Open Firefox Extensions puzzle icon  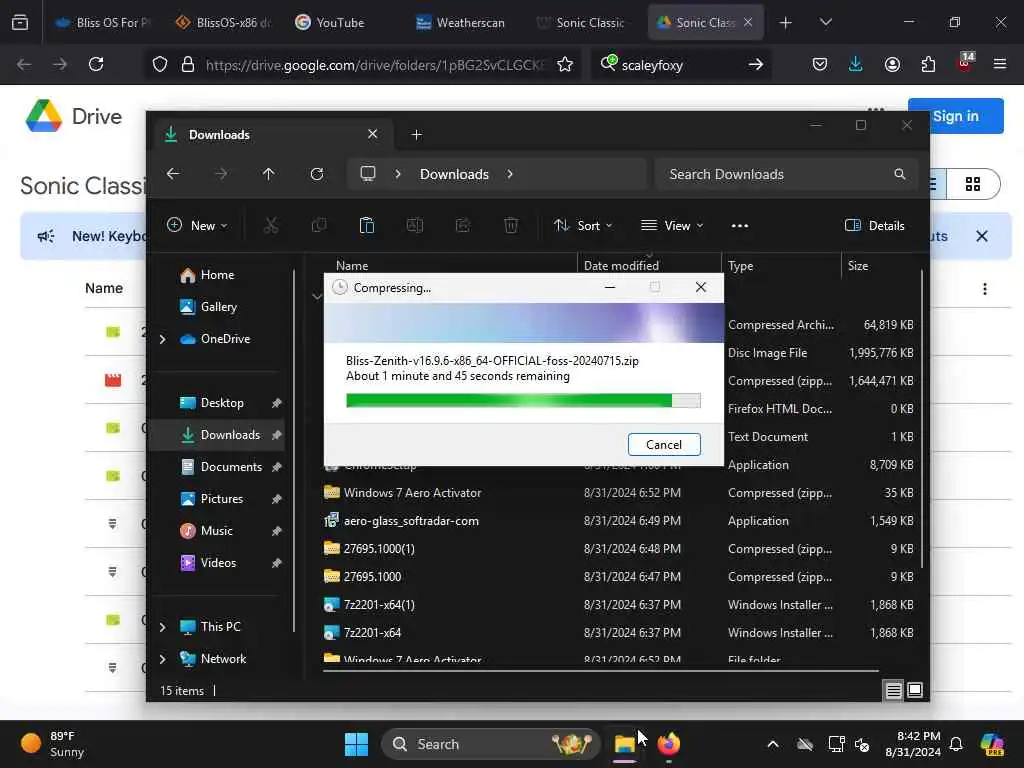point(928,64)
